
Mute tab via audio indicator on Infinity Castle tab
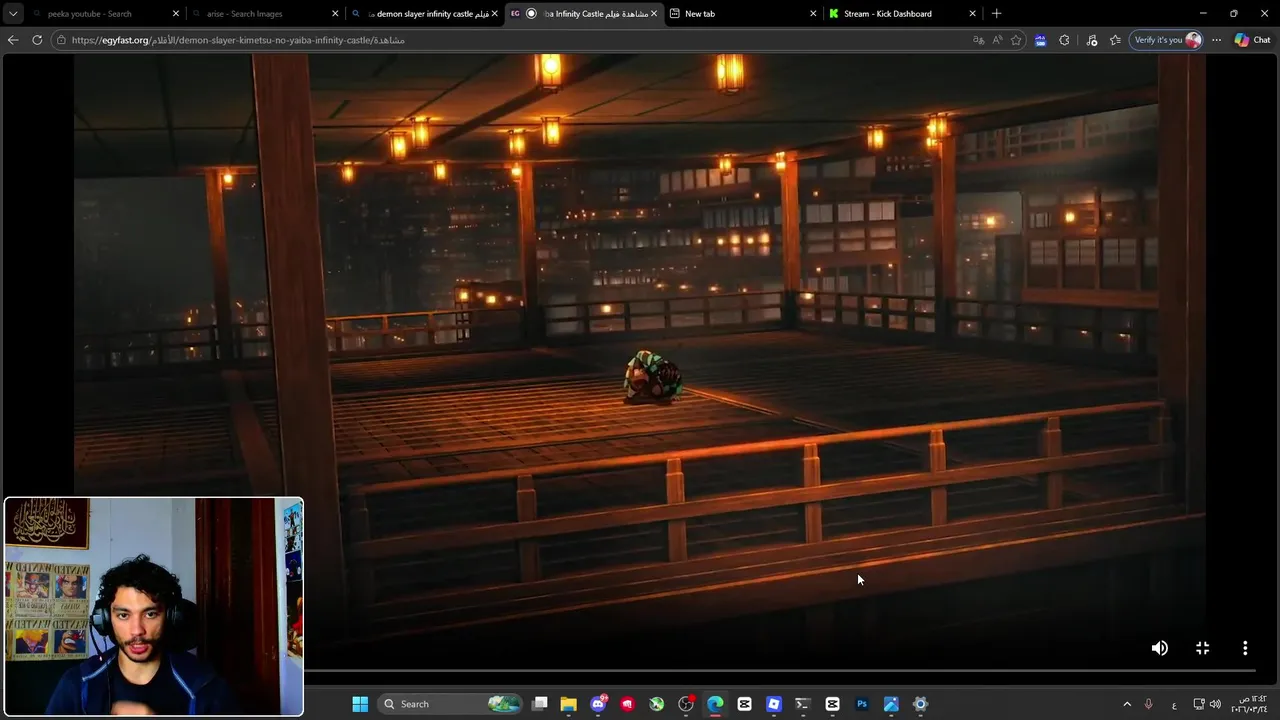531,14
